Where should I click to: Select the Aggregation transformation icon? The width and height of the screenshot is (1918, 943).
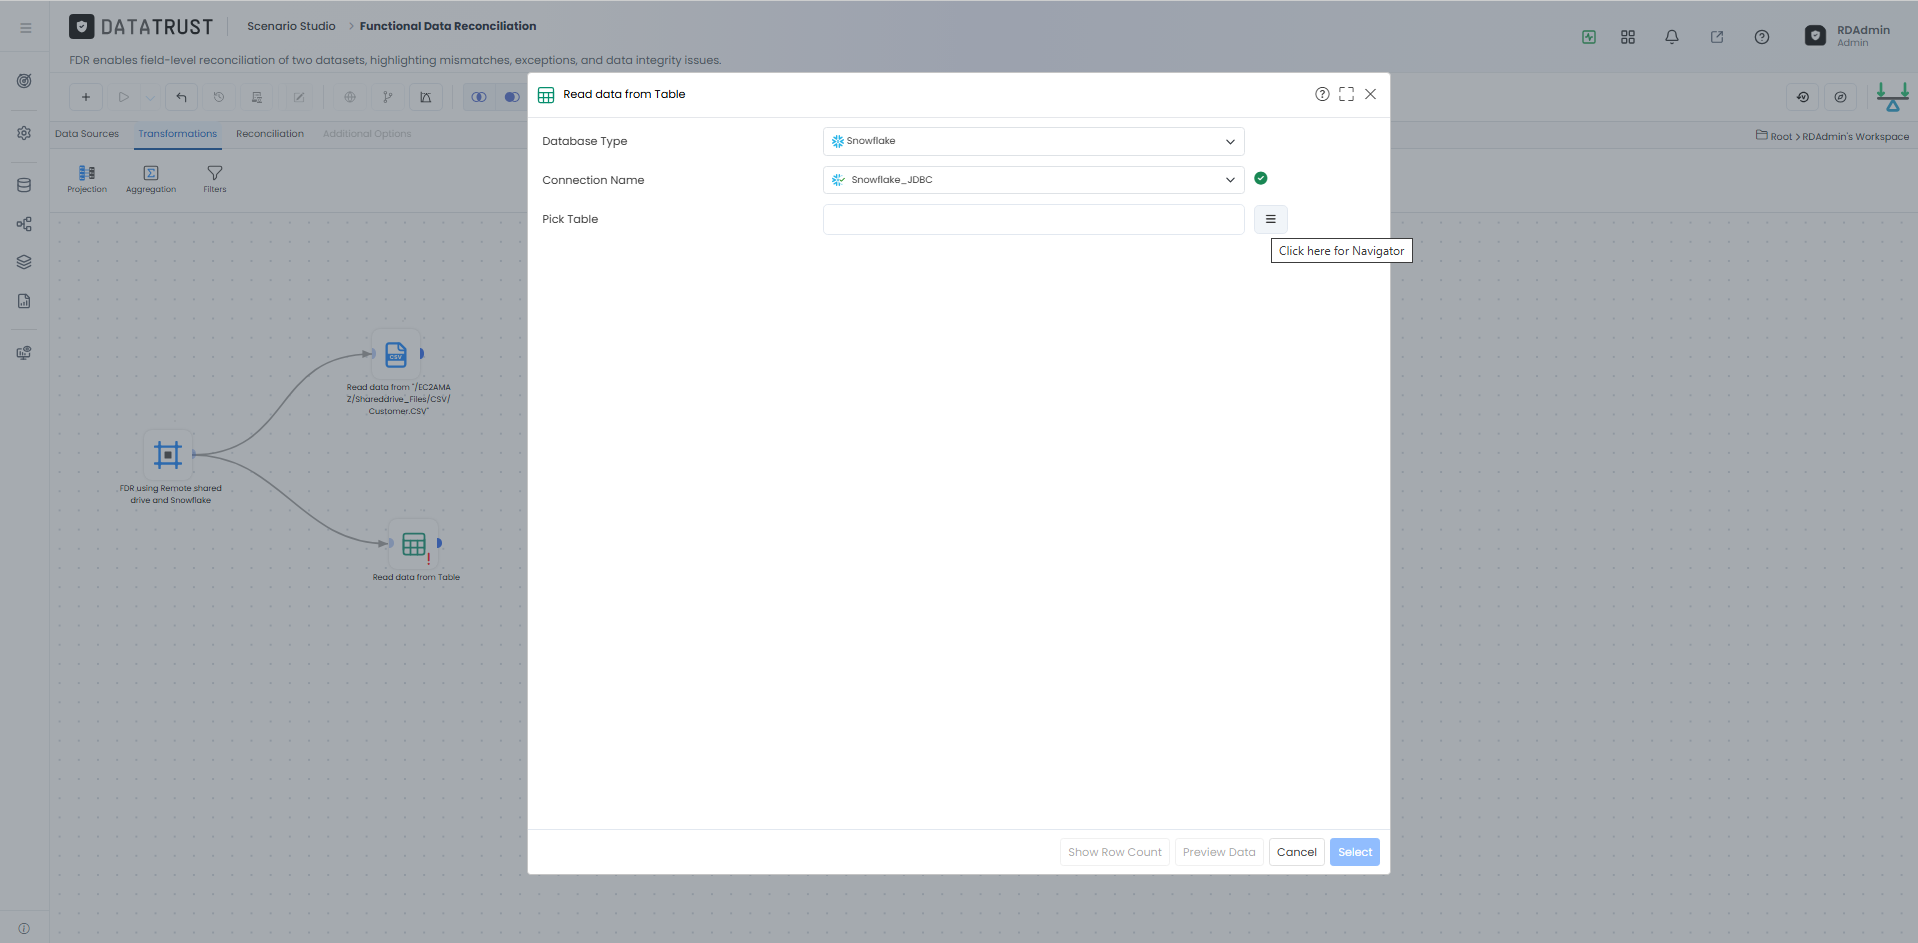(x=151, y=173)
